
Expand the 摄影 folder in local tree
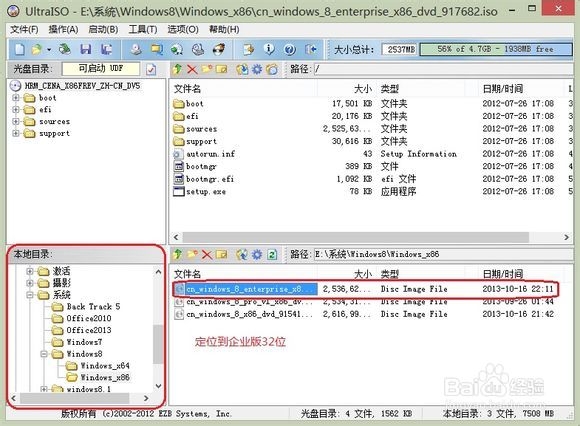coord(30,283)
